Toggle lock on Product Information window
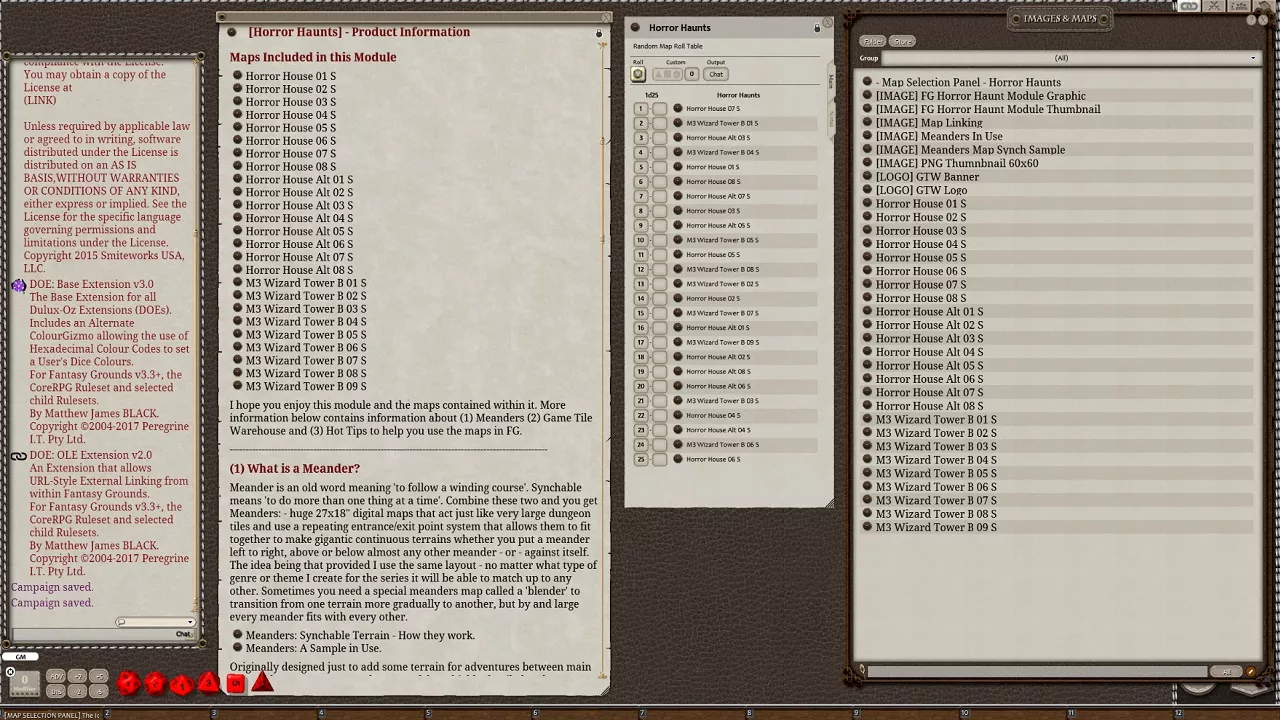This screenshot has height=720, width=1280. pos(599,34)
